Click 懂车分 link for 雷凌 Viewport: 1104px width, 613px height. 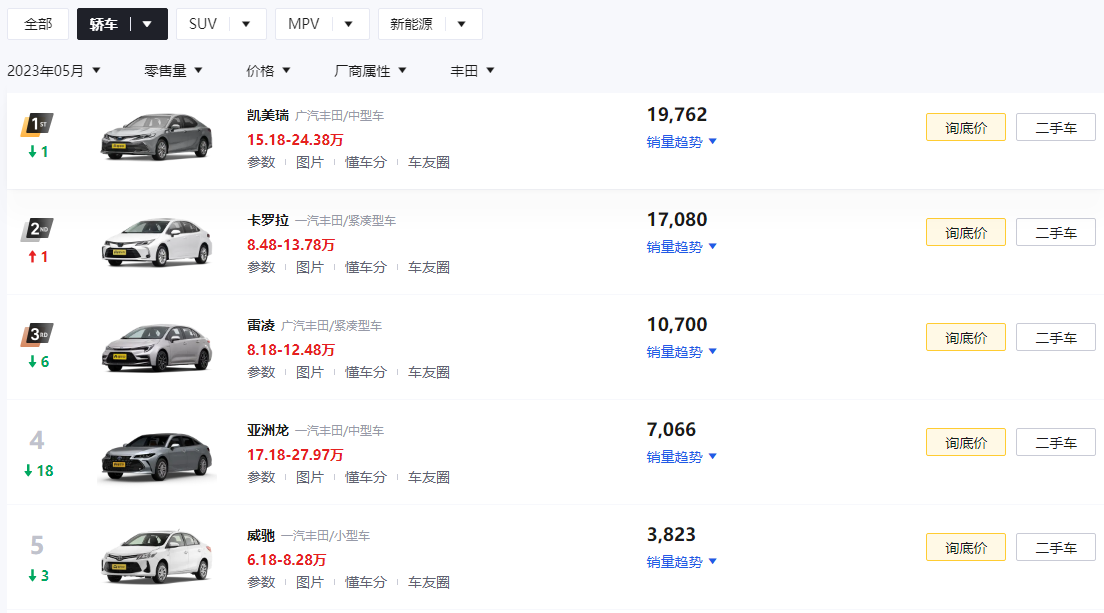click(x=366, y=372)
